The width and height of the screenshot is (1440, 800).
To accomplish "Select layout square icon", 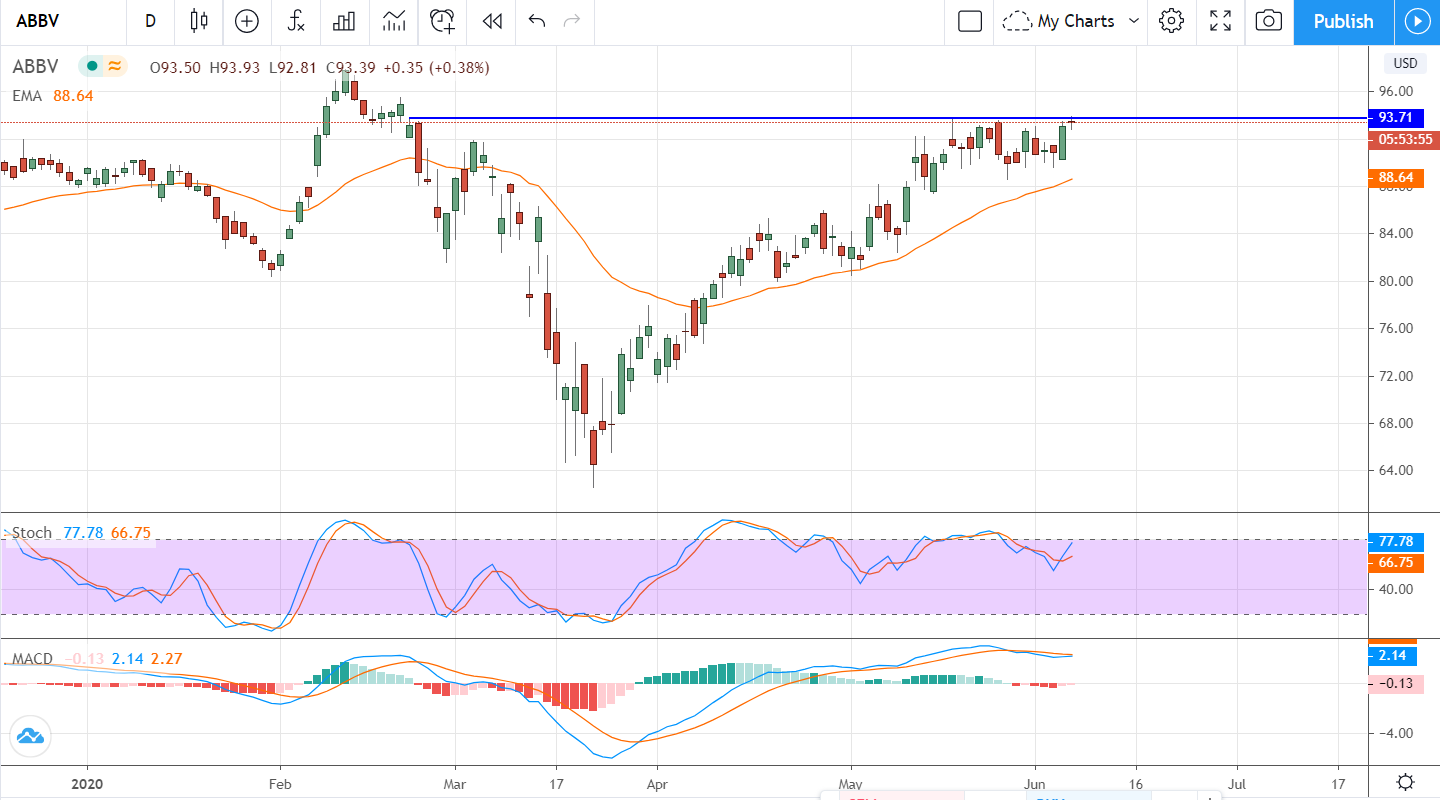I will [x=969, y=21].
